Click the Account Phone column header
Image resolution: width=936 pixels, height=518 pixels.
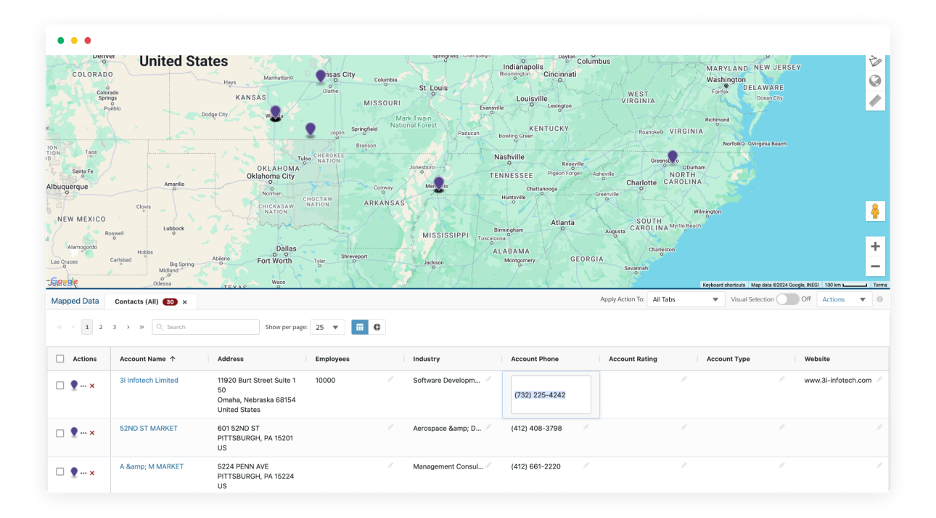point(535,359)
